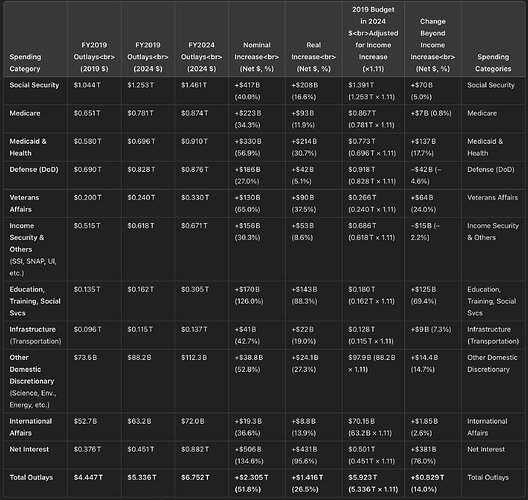Screen dimensions: 528x500
Task: Select the $6.752T Total Outlays value
Action: [x=195, y=477]
